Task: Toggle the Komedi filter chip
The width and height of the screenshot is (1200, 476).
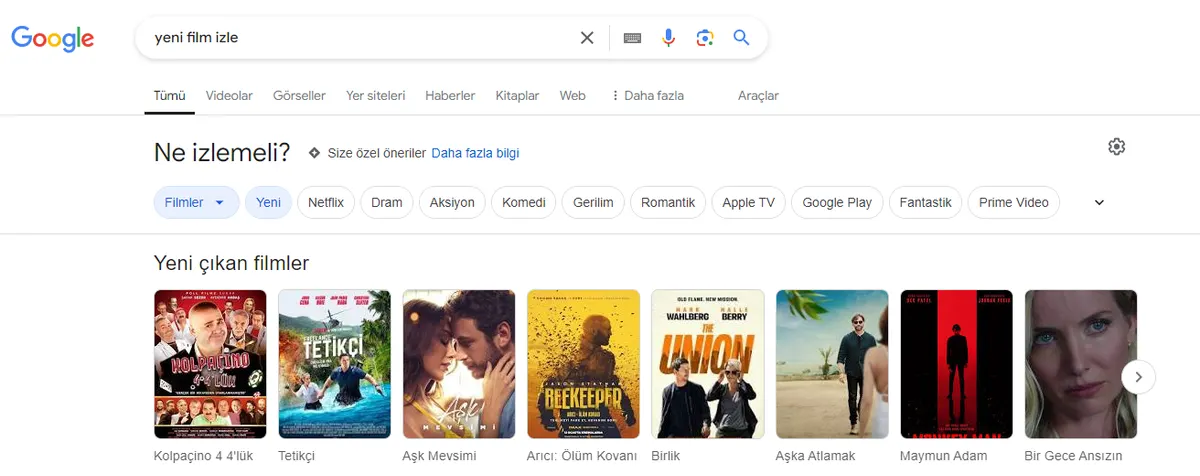Action: [x=524, y=202]
